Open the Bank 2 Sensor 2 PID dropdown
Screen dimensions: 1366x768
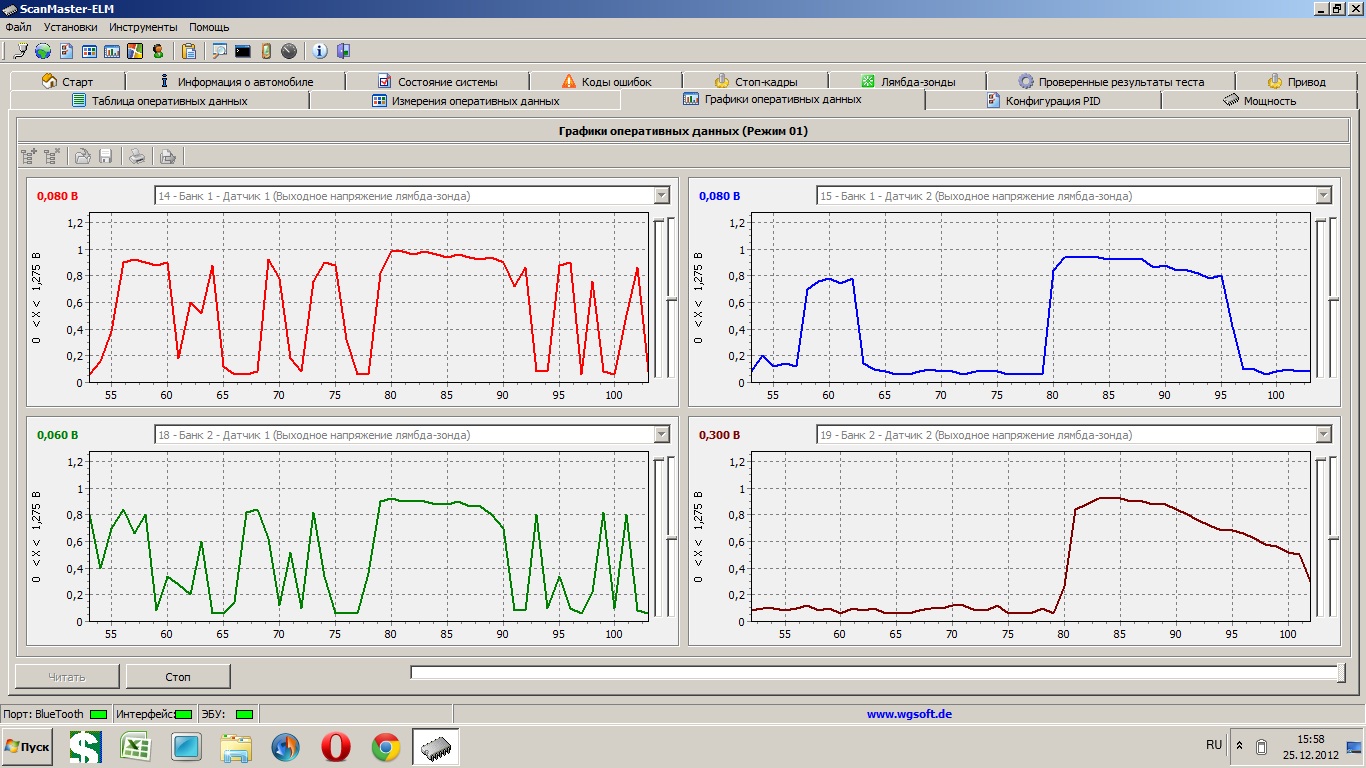click(x=1323, y=435)
